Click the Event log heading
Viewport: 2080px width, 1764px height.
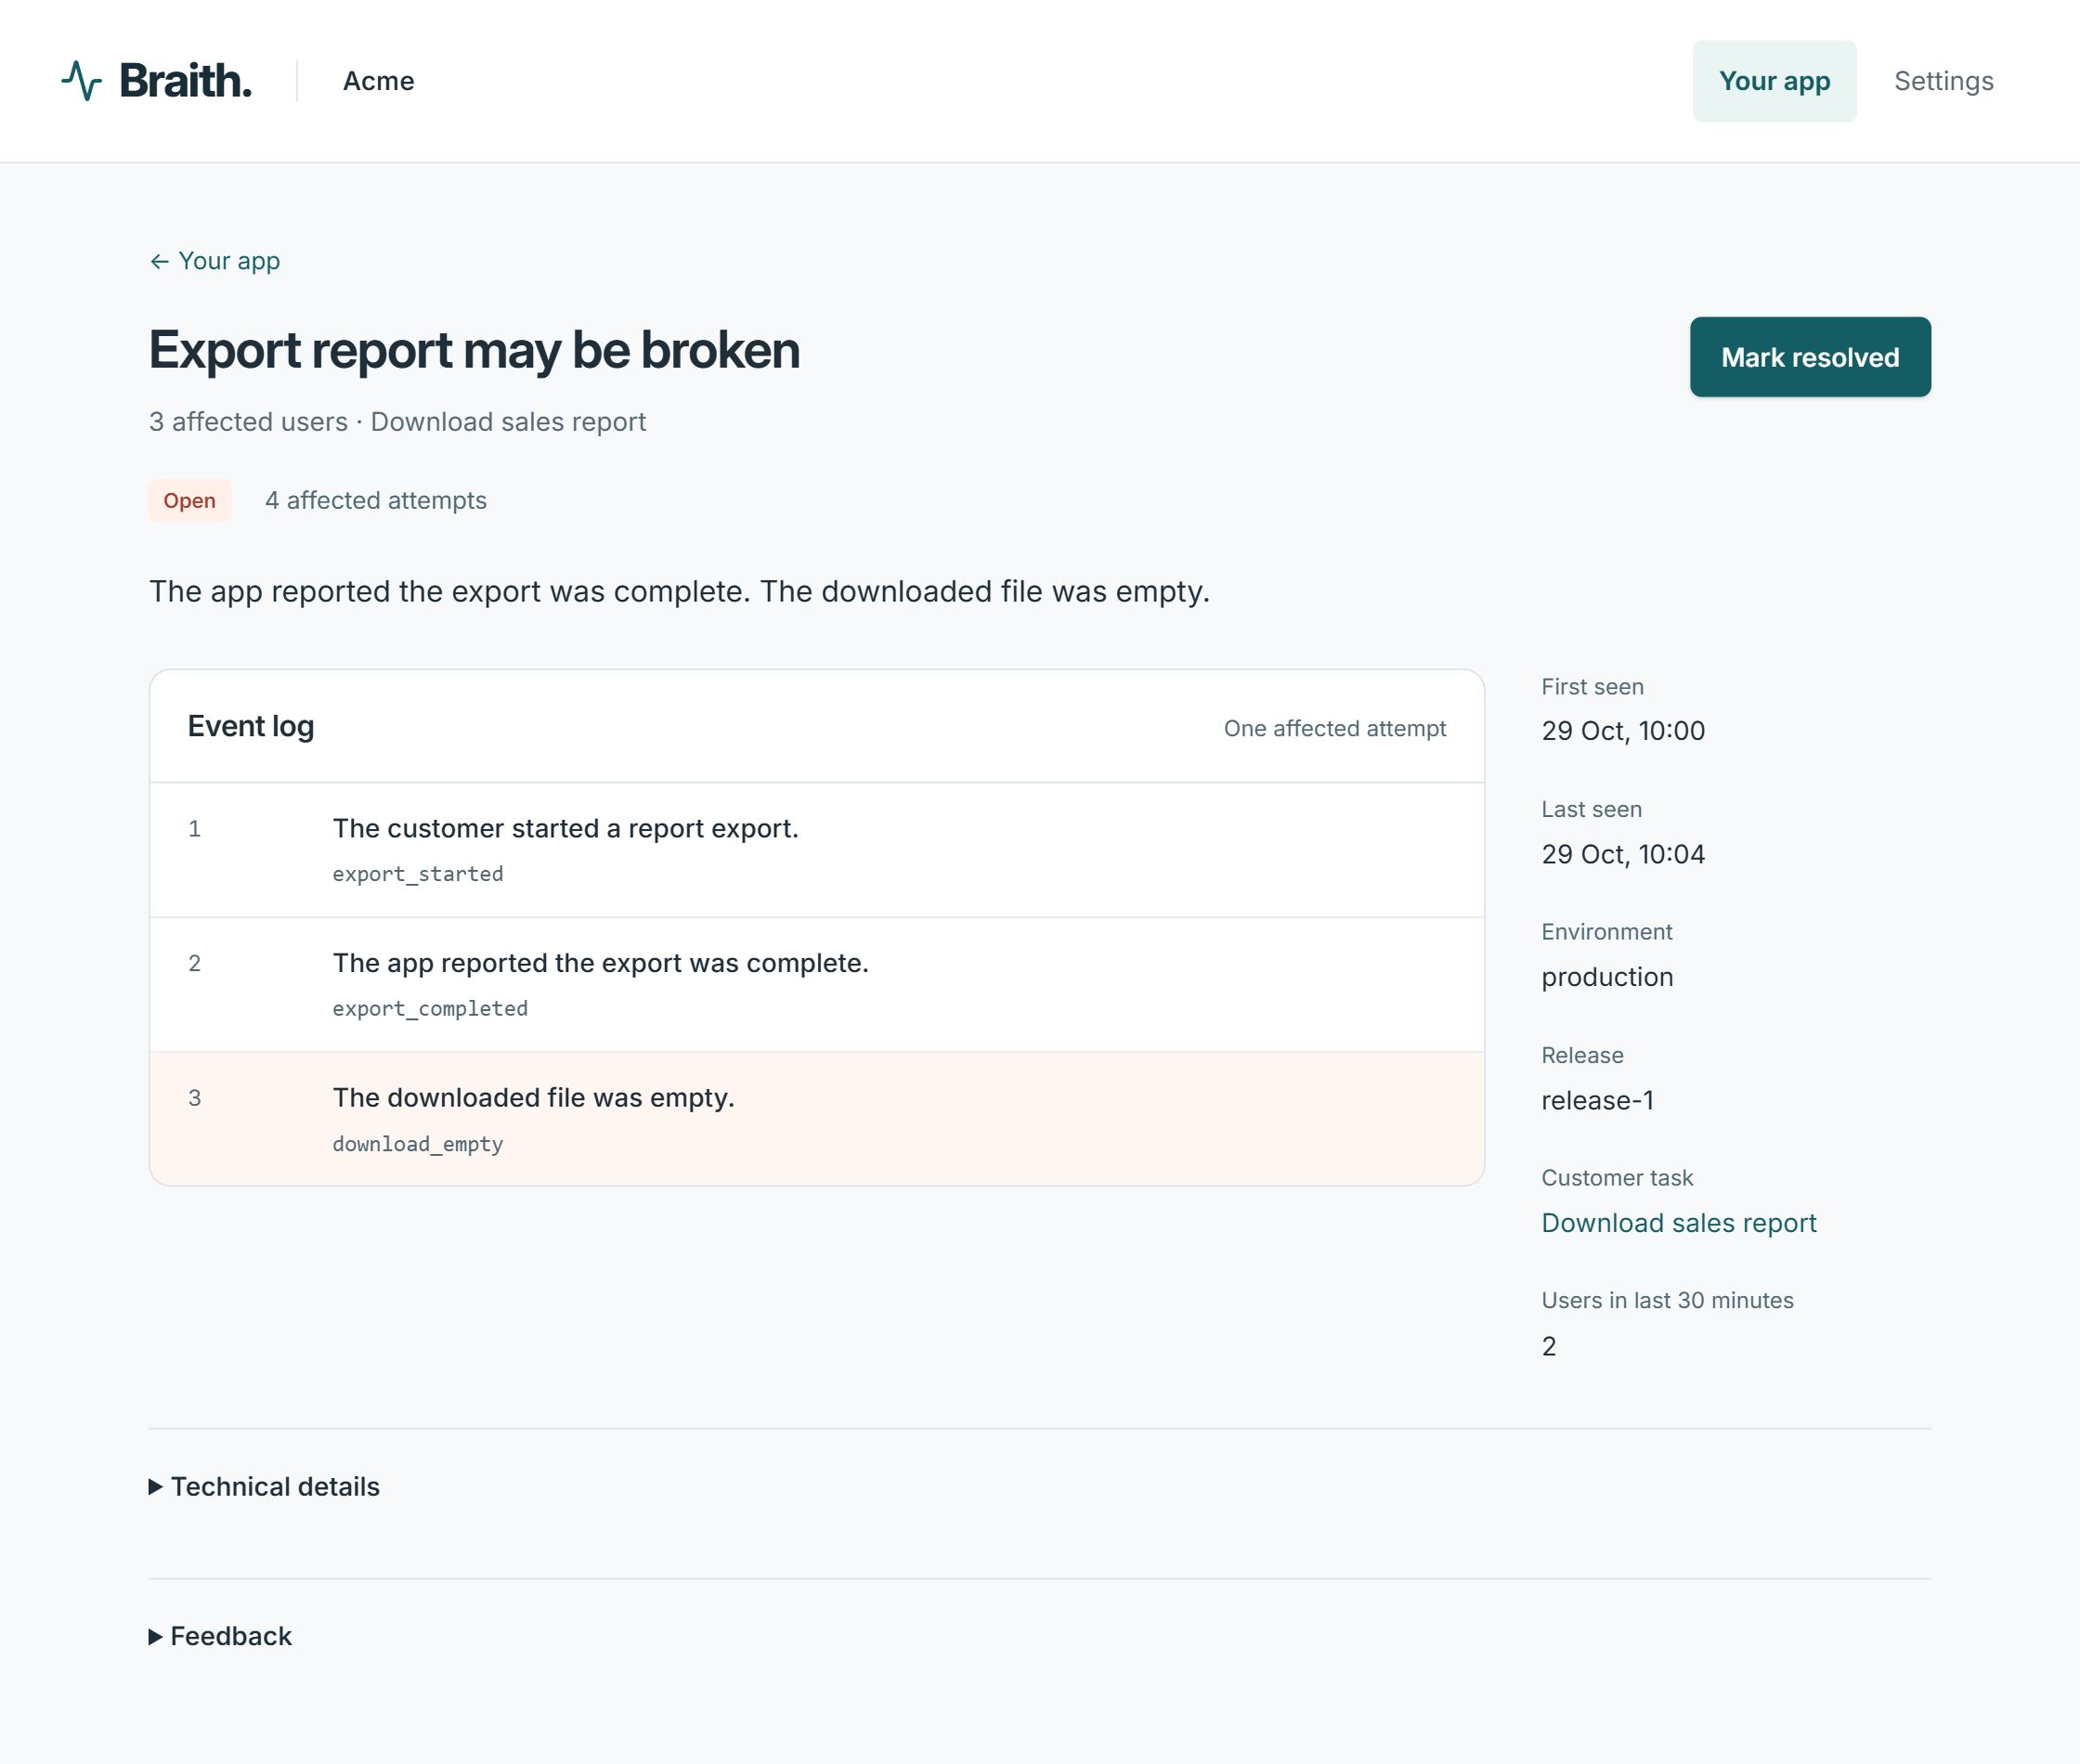[251, 726]
